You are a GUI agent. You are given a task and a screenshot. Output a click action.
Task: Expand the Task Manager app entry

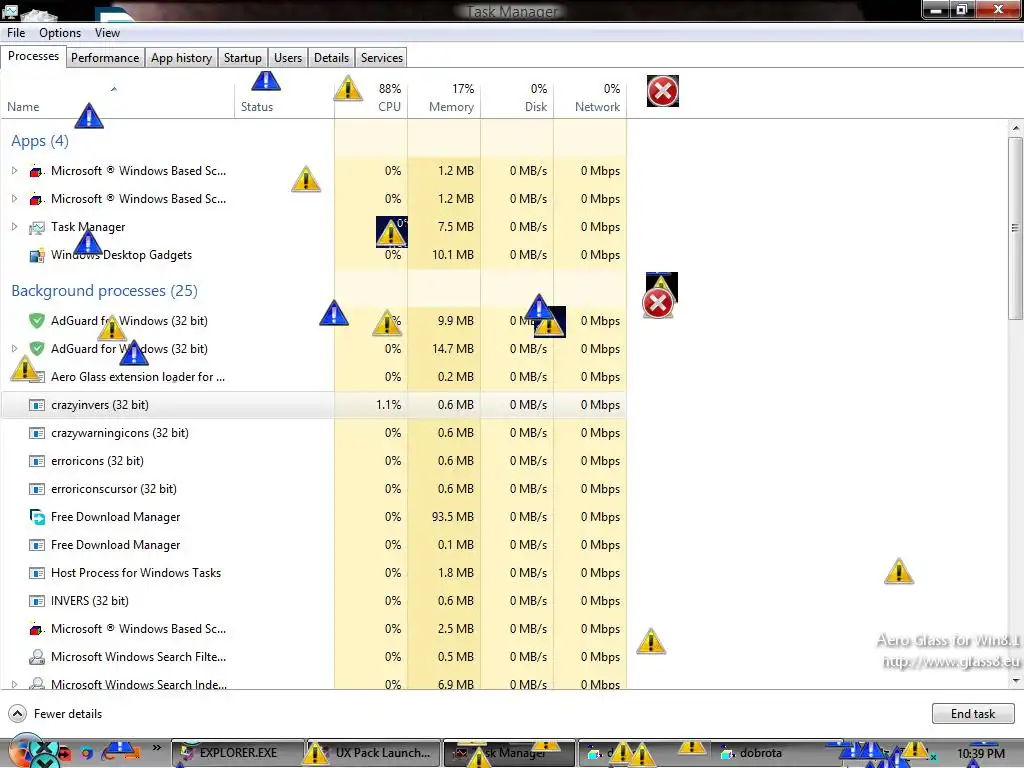[14, 227]
